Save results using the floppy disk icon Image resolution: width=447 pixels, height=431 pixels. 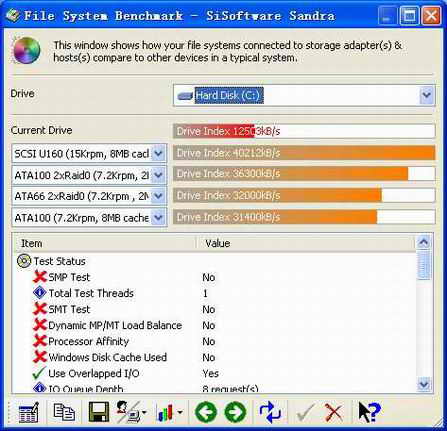[99, 412]
